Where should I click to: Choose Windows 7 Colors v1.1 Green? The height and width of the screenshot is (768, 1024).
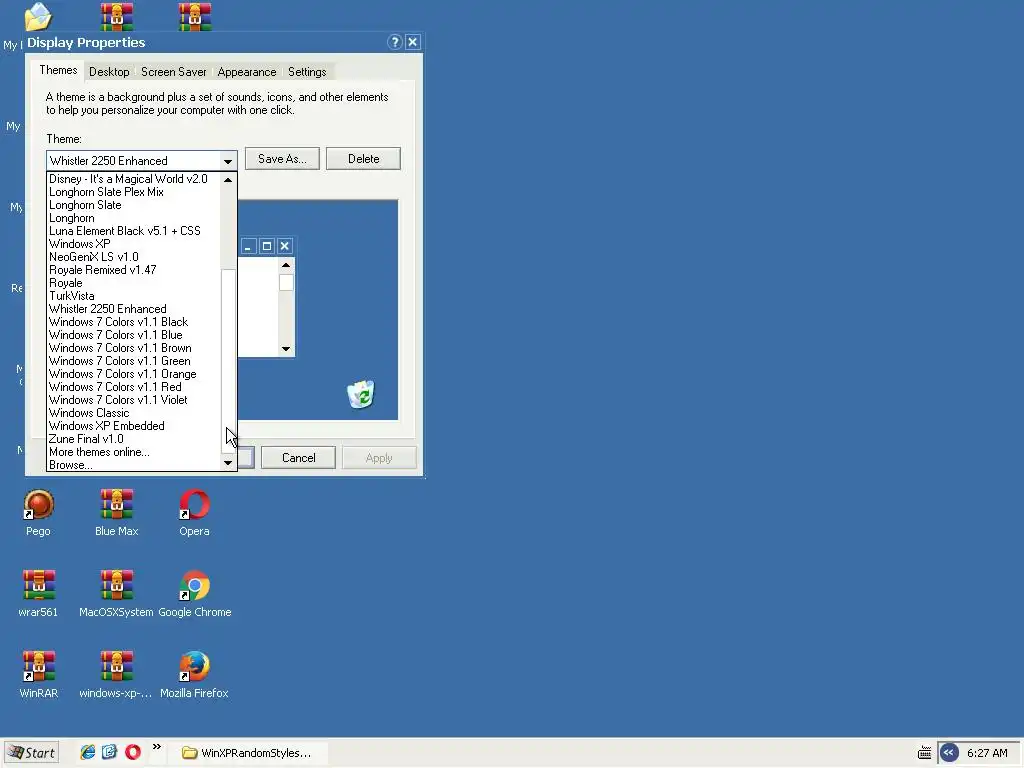coord(134,361)
